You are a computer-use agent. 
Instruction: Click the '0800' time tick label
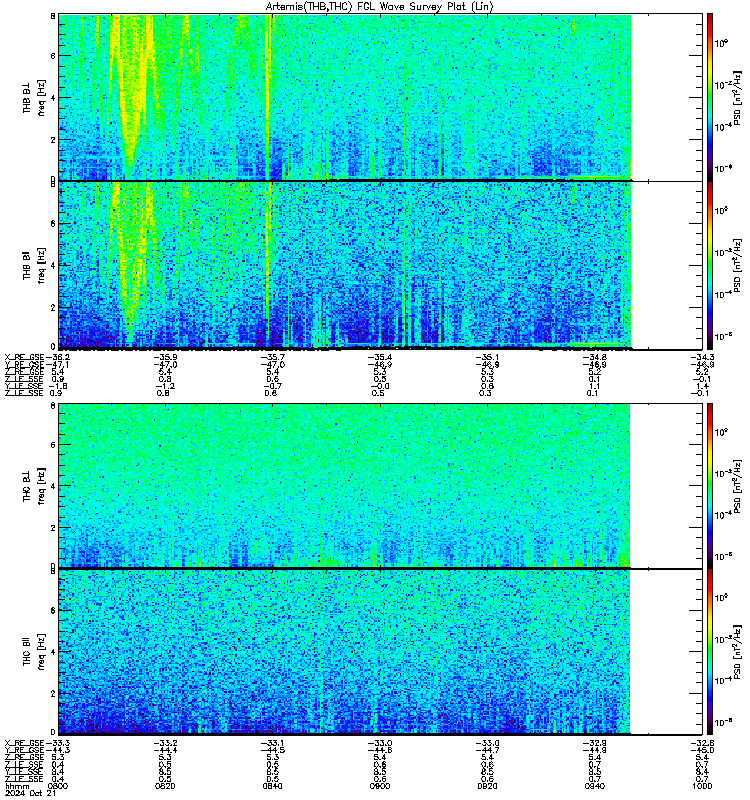(58, 786)
